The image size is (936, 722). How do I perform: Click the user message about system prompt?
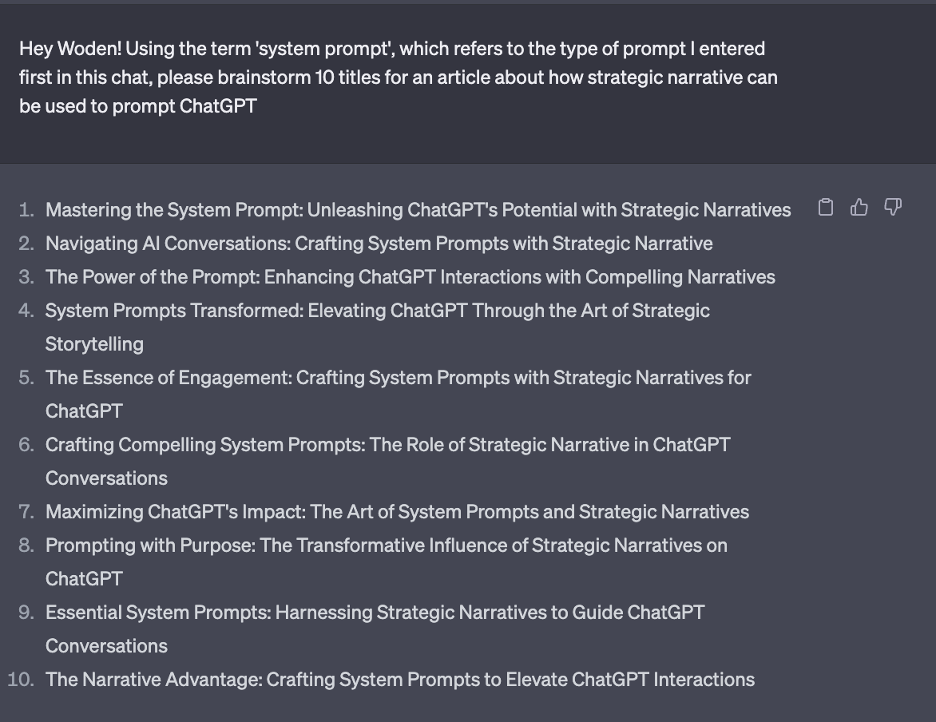pyautogui.click(x=398, y=77)
